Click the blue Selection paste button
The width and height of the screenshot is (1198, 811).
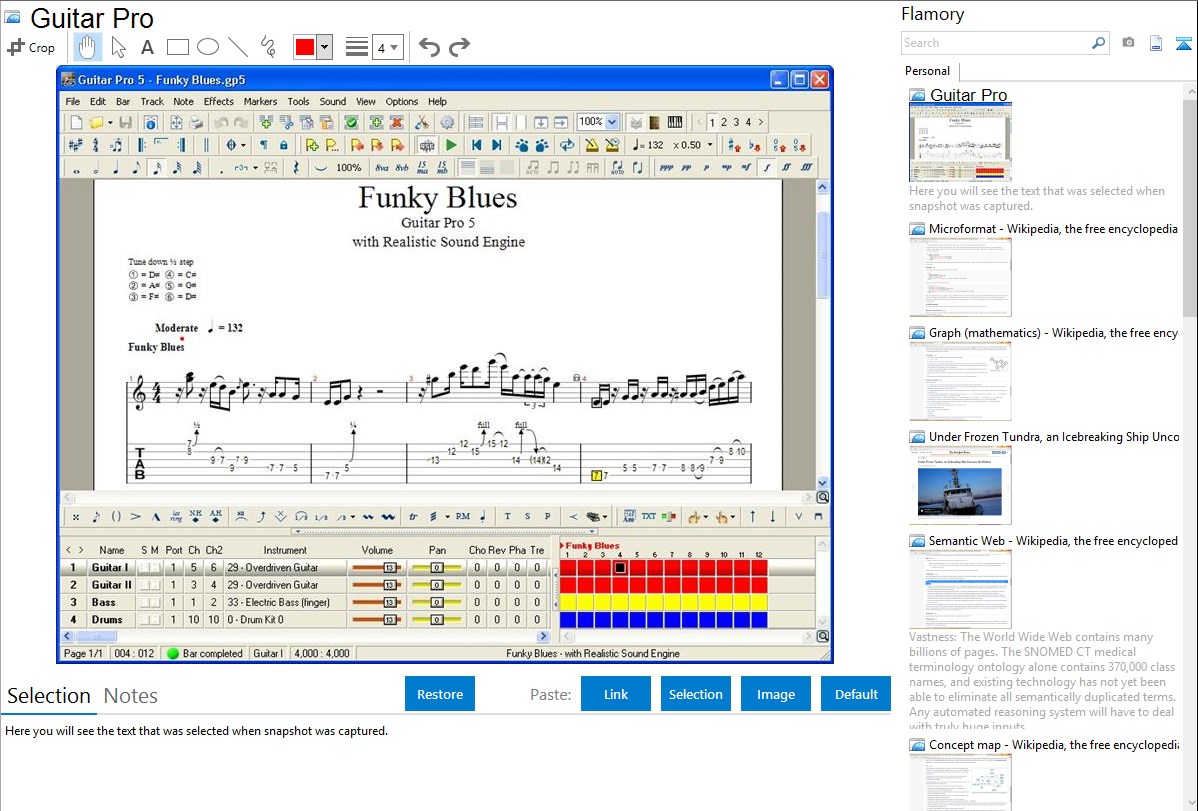point(695,694)
